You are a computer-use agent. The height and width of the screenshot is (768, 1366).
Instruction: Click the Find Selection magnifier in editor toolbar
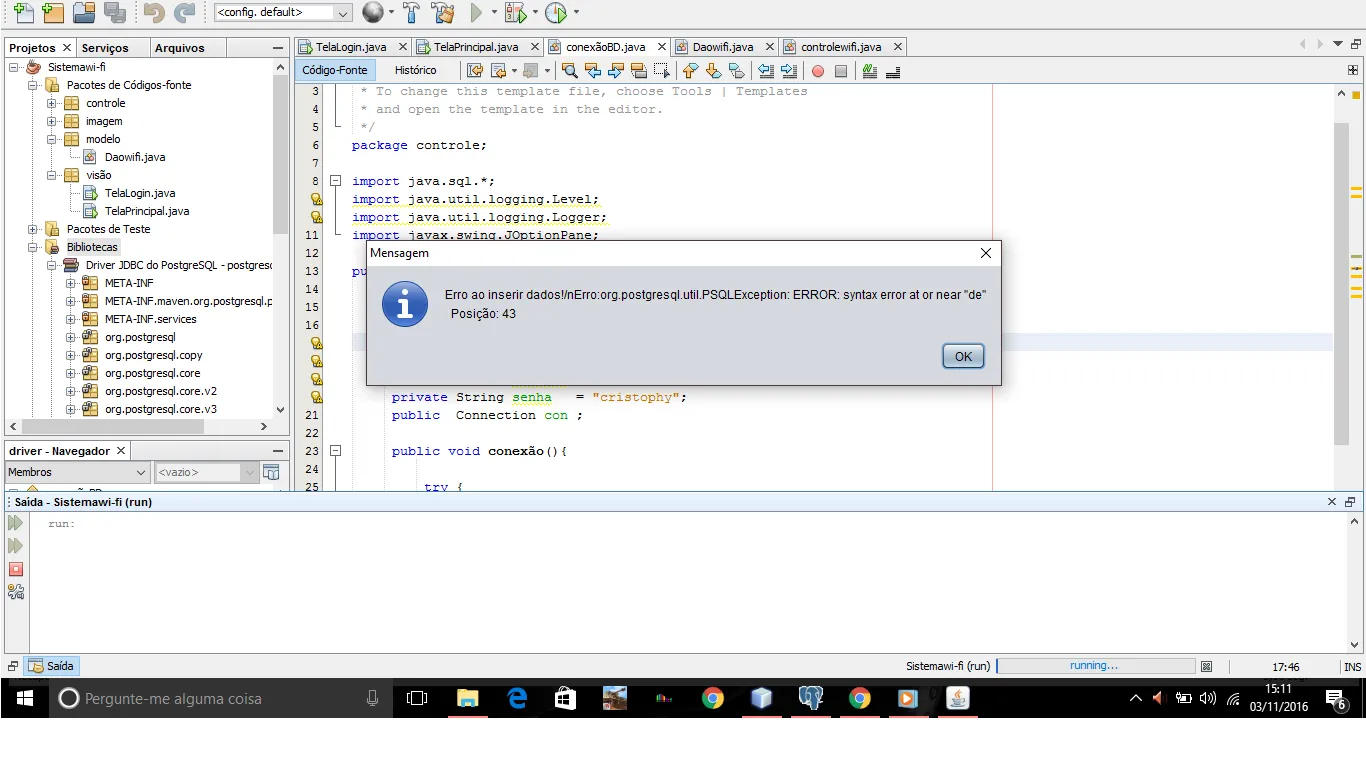coord(569,71)
